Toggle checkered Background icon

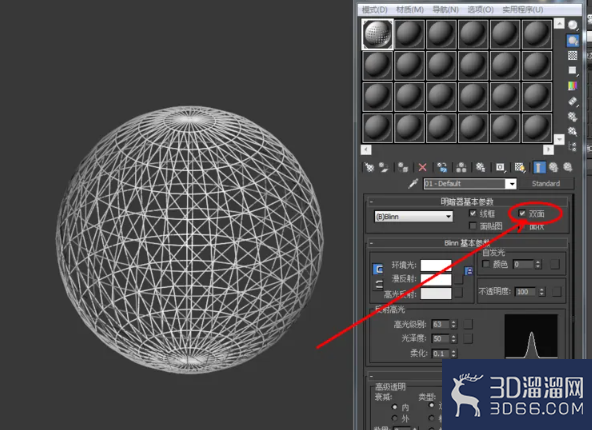coord(573,55)
